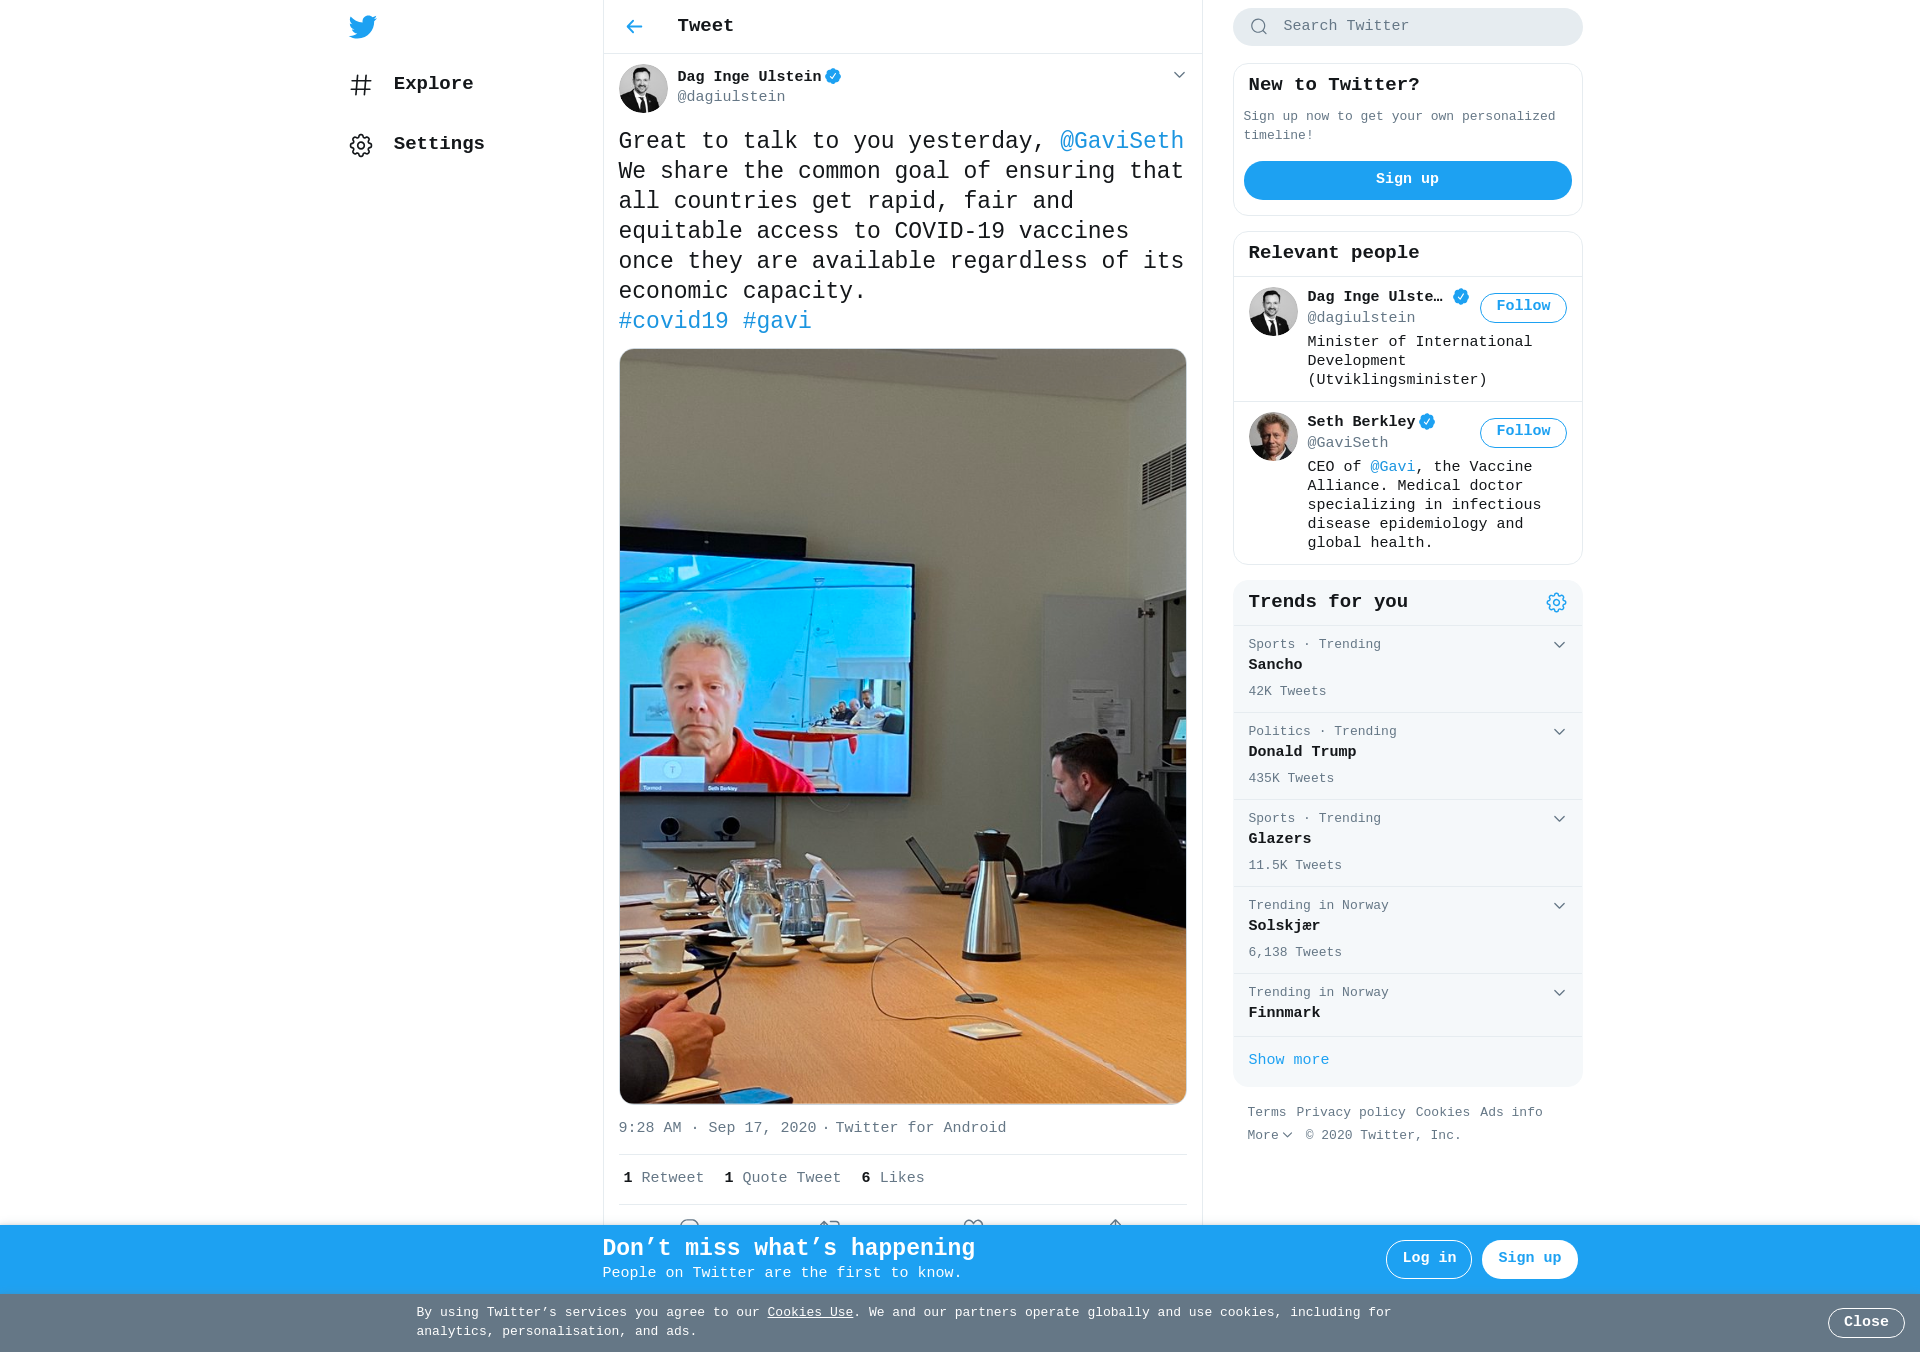Open the tweet options chevron
Viewport: 1920px width, 1352px height.
[x=1179, y=75]
